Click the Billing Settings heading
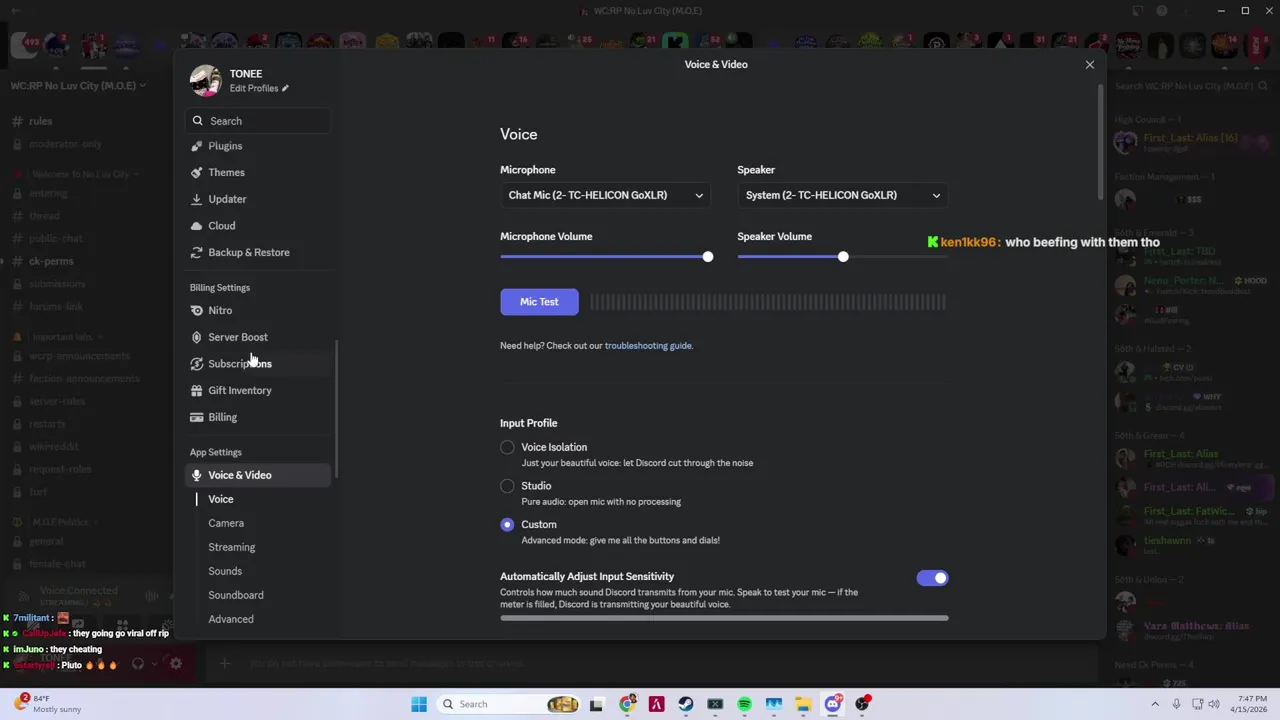This screenshot has width=1280, height=720. pos(220,288)
